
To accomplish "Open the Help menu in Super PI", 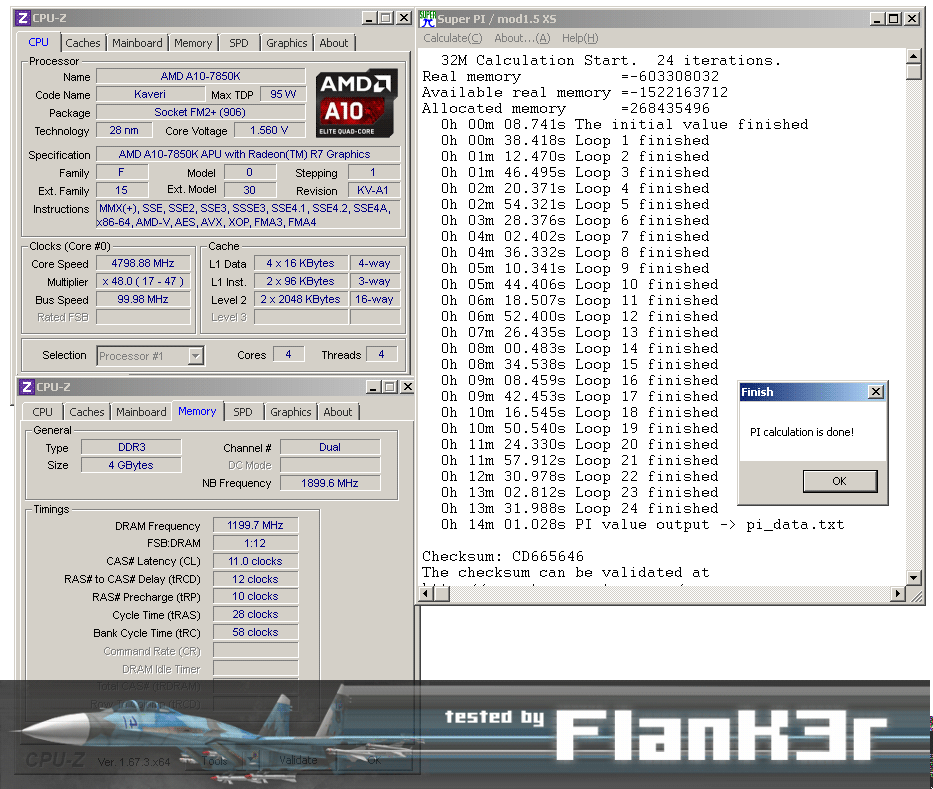I will coord(580,38).
